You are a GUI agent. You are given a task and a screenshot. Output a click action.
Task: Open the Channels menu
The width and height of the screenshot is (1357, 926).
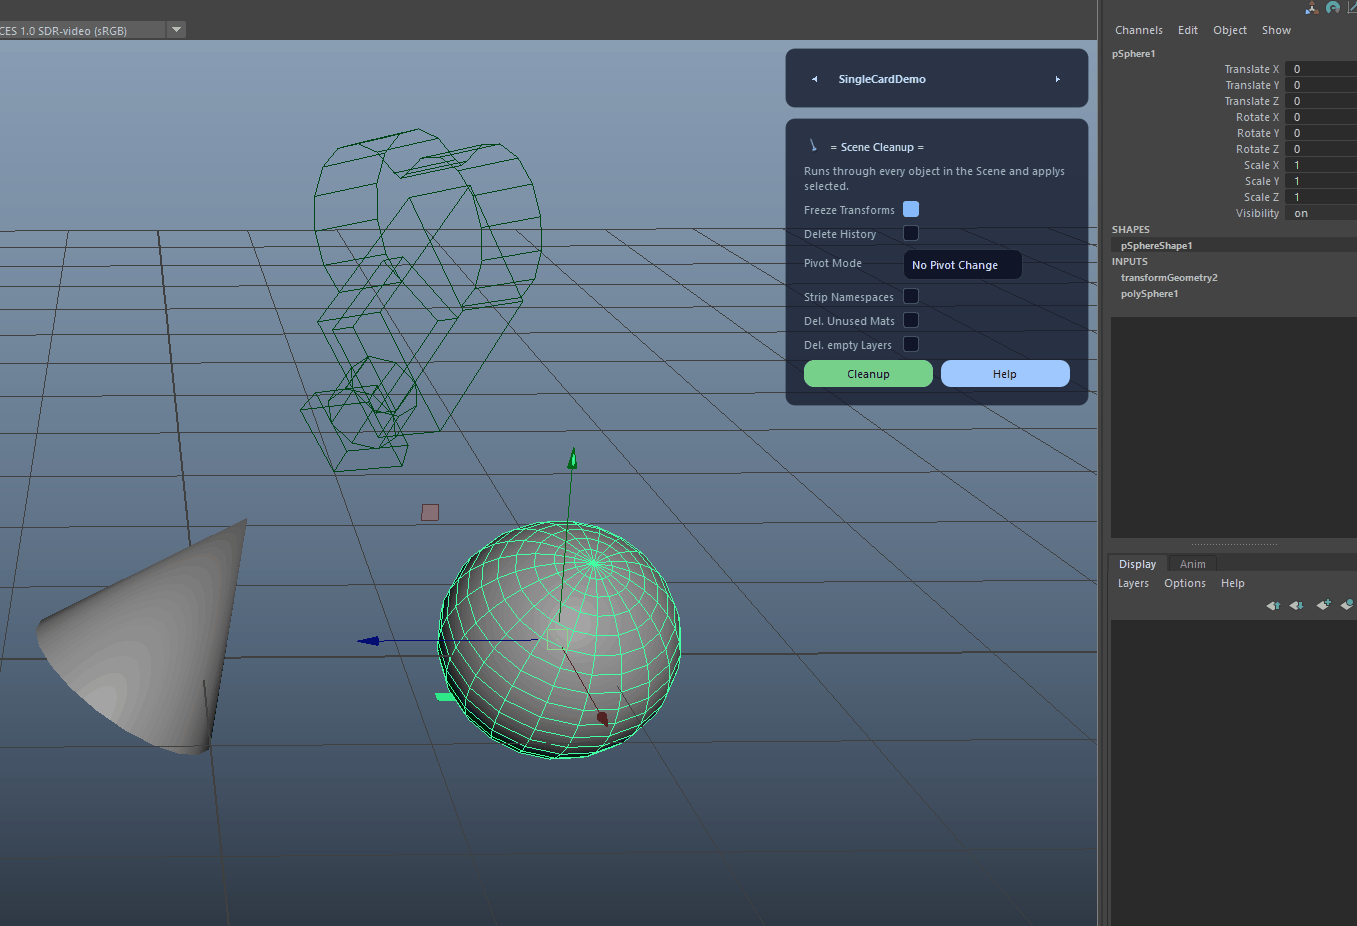pos(1139,30)
